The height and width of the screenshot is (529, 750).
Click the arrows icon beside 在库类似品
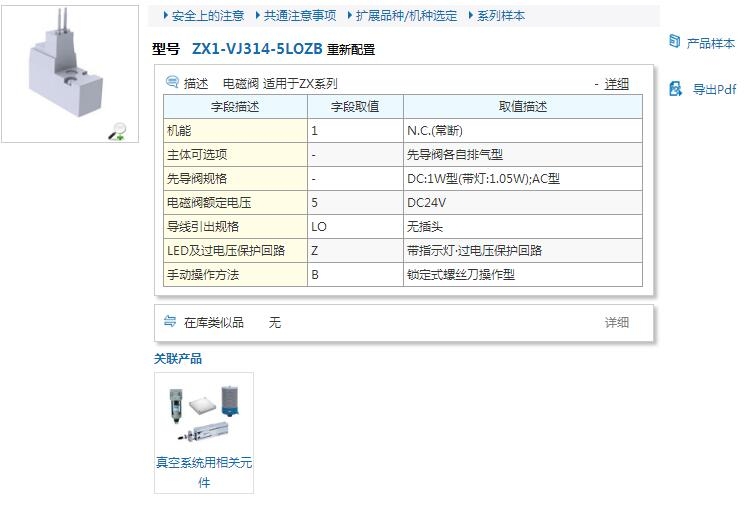(x=170, y=322)
